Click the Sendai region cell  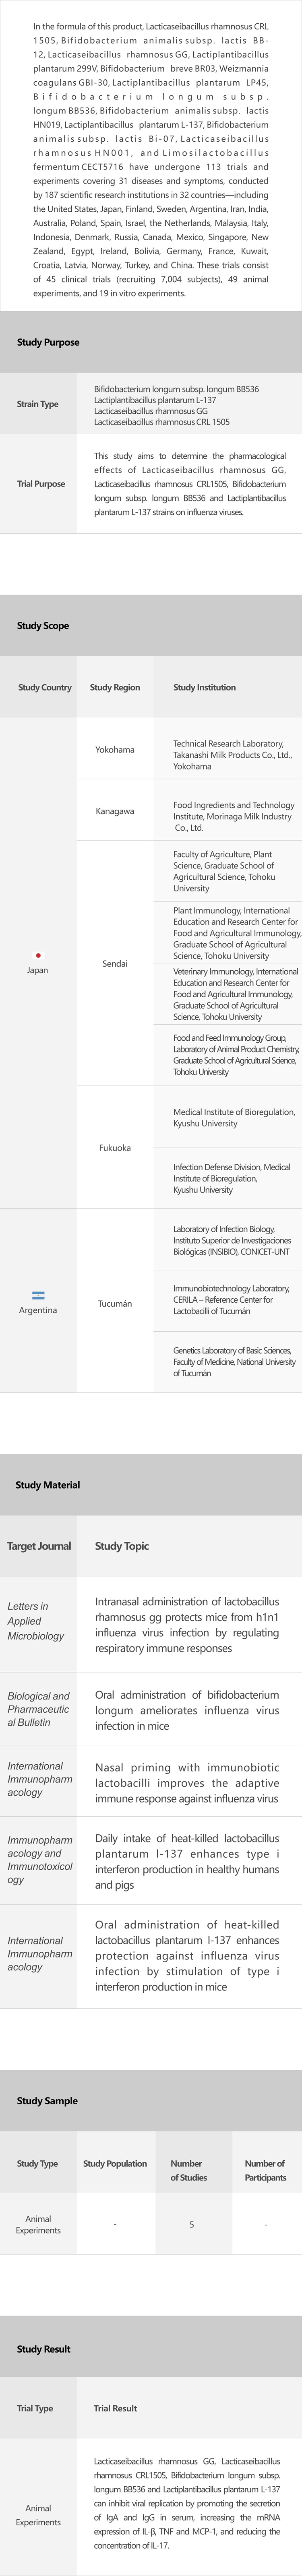point(115,964)
